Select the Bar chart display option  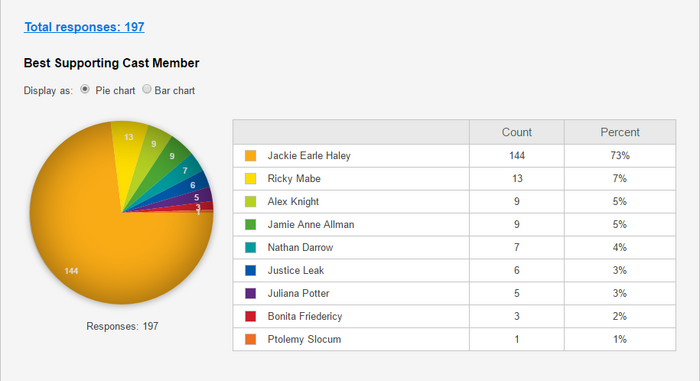146,89
